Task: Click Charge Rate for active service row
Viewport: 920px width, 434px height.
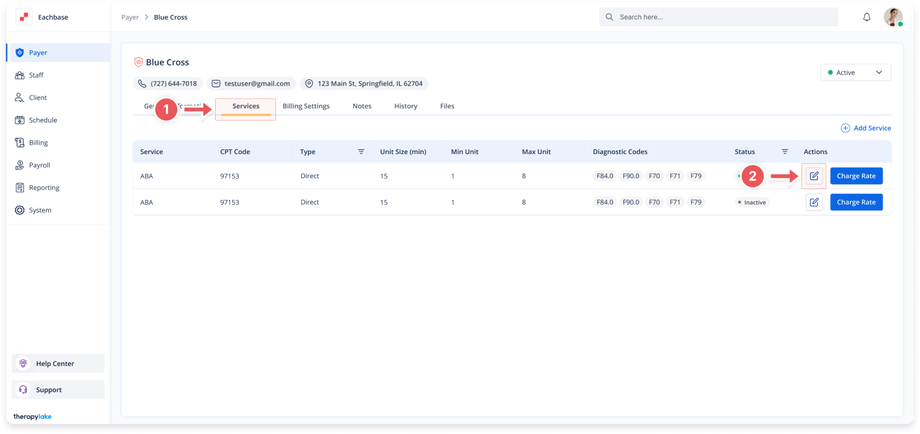Action: [856, 176]
